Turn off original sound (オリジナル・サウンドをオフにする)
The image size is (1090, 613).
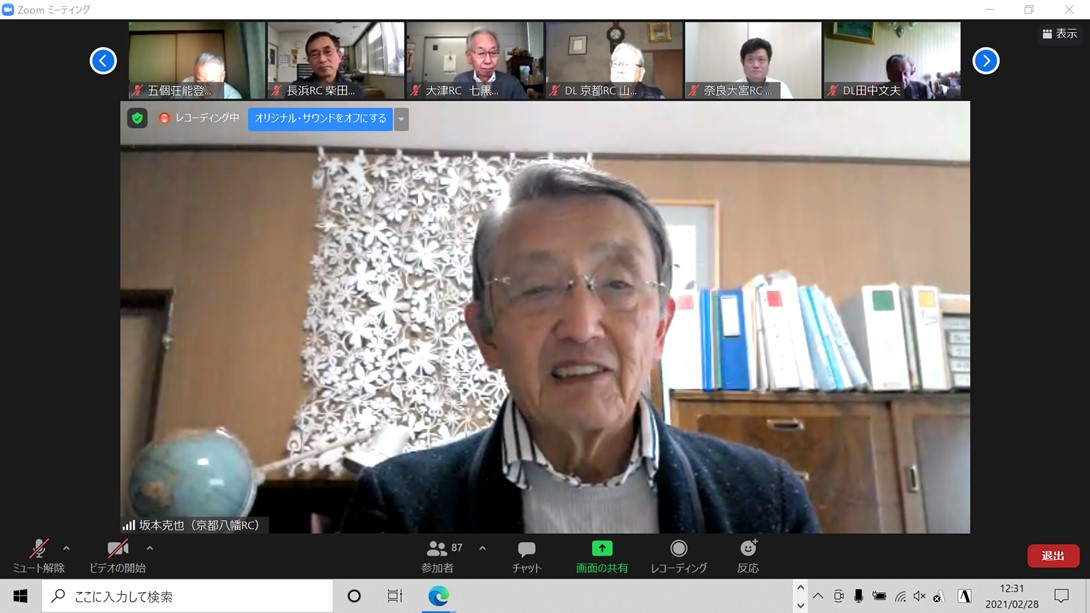tap(320, 118)
